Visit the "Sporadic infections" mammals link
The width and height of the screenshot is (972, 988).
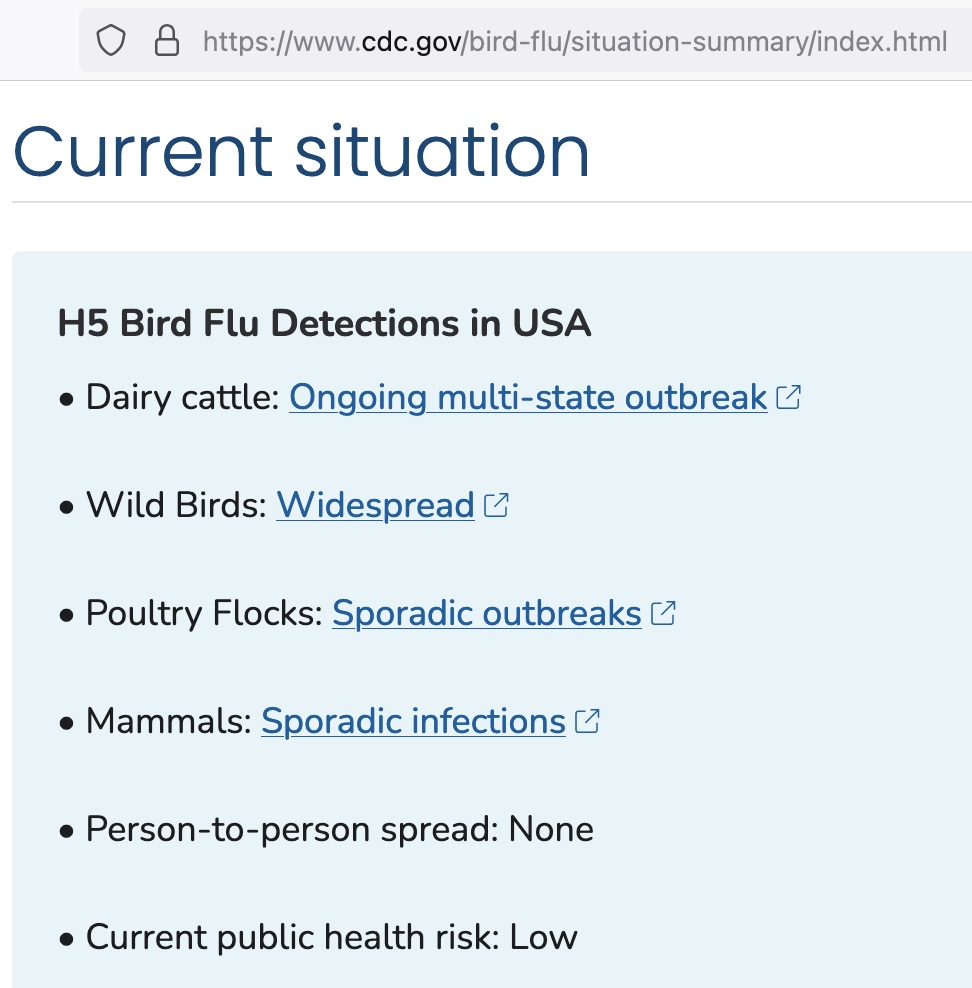point(413,721)
